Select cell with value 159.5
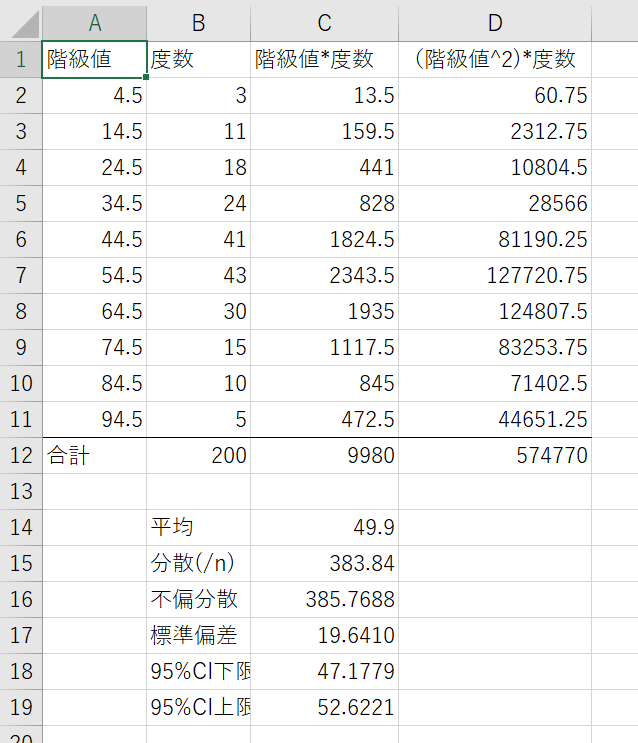The width and height of the screenshot is (638, 743). point(324,131)
